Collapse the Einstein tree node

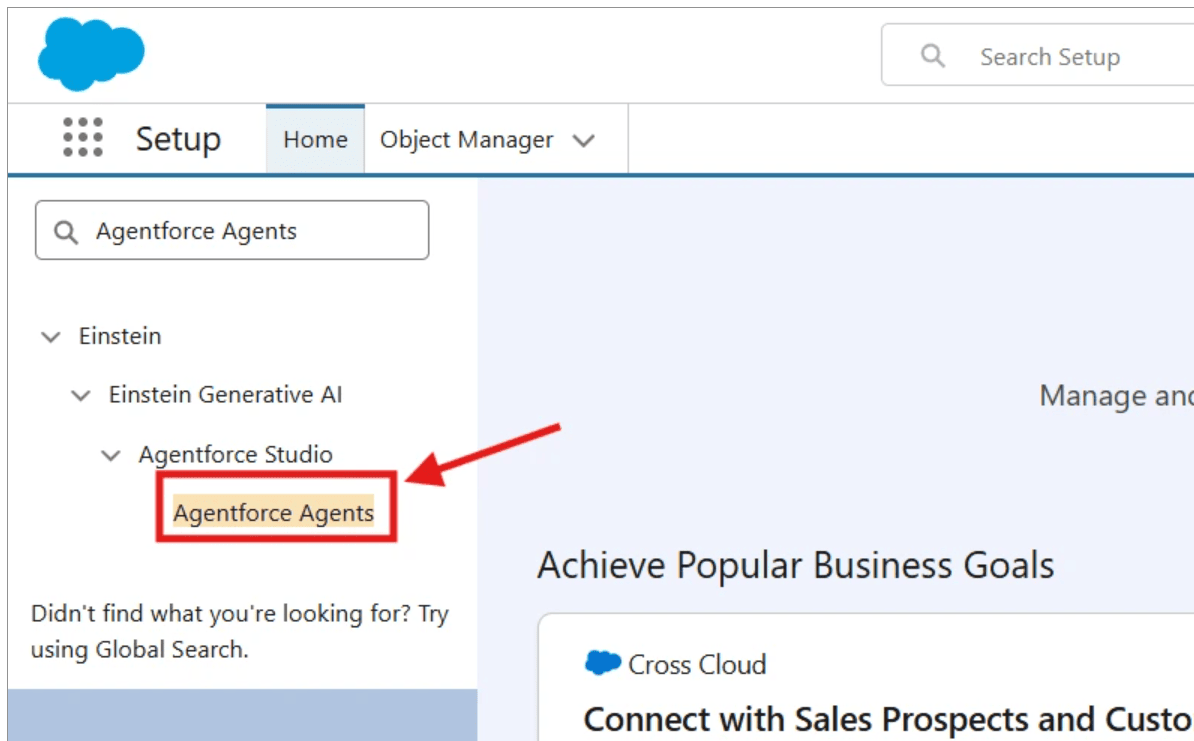click(50, 337)
